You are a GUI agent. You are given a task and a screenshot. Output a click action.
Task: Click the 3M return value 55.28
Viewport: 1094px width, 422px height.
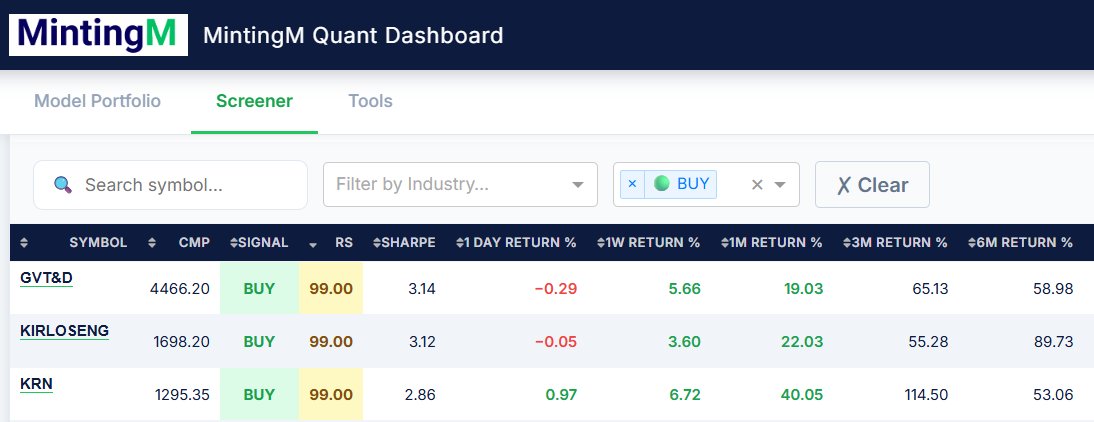click(930, 342)
